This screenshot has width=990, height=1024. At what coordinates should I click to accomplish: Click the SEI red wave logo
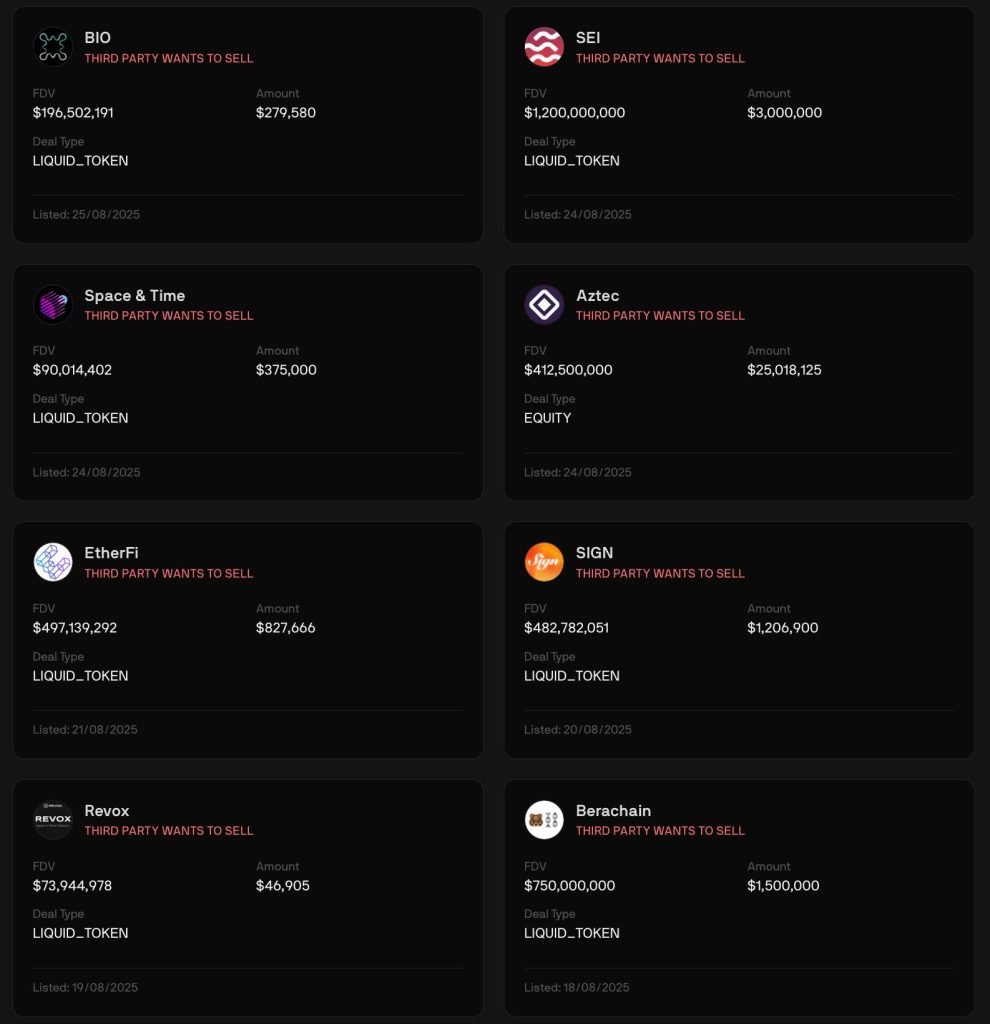coord(544,47)
